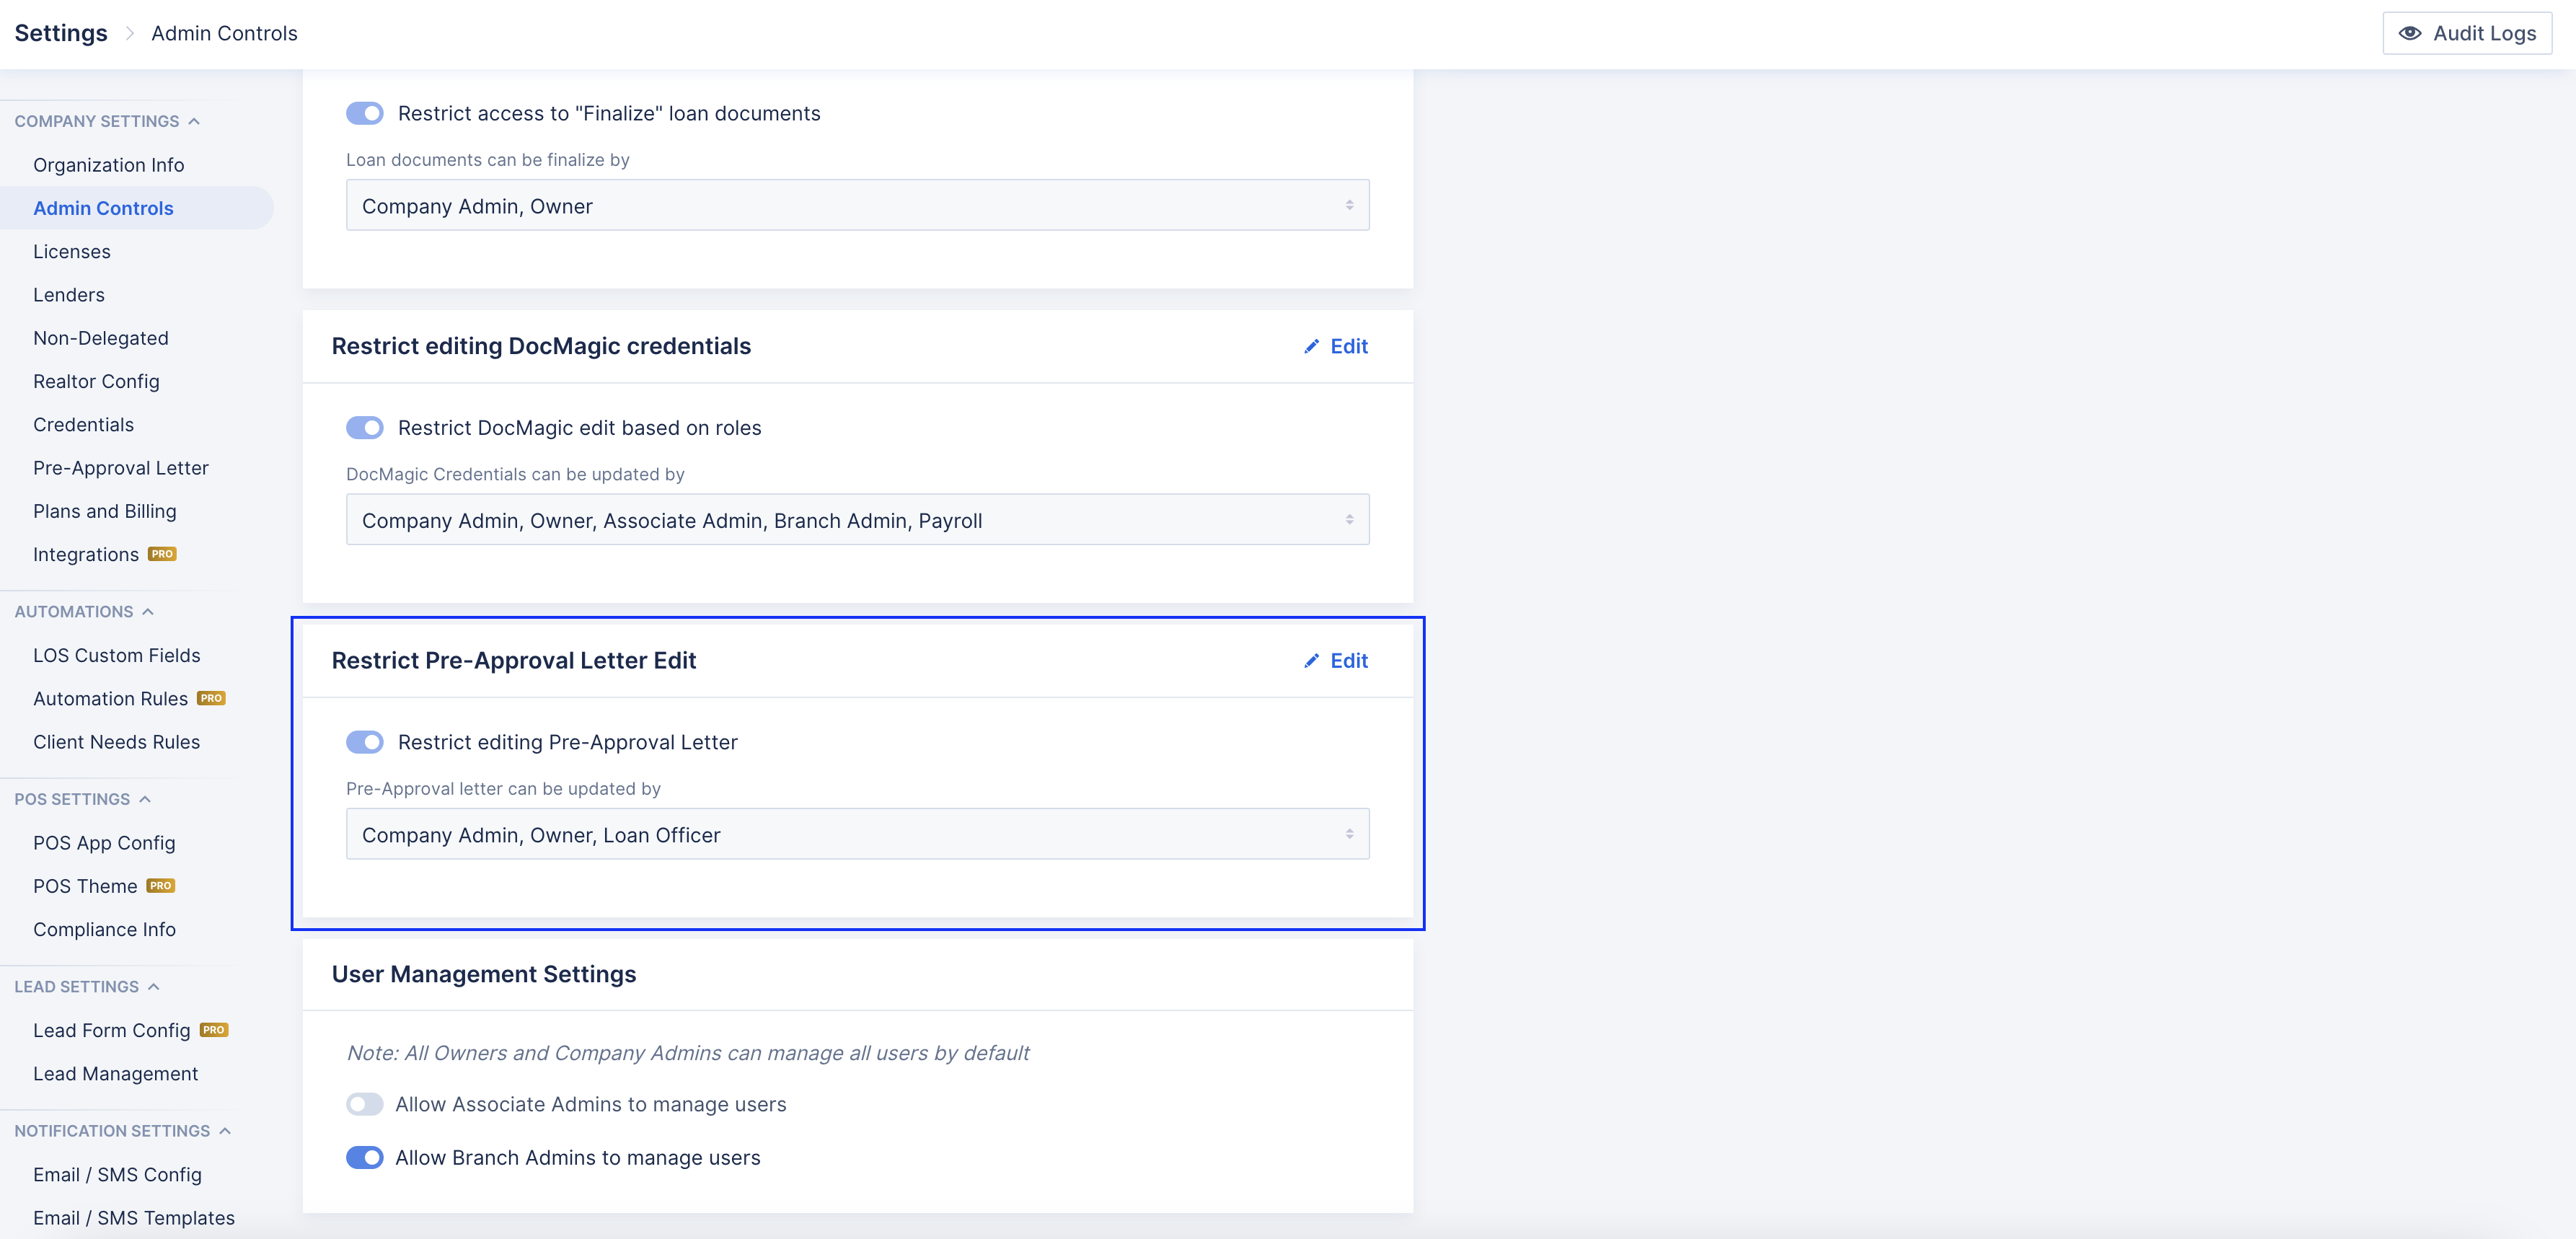Image resolution: width=2576 pixels, height=1239 pixels.
Task: Open the Loan documents finalize roles dropdown
Action: click(x=857, y=206)
